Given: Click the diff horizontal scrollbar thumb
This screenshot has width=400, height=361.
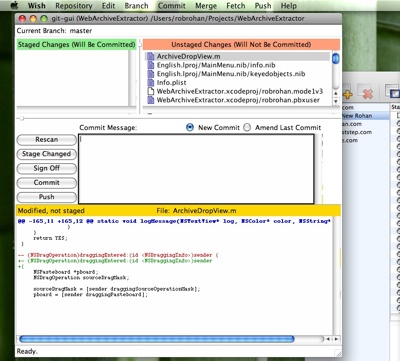Looking at the screenshot, I should (157, 339).
